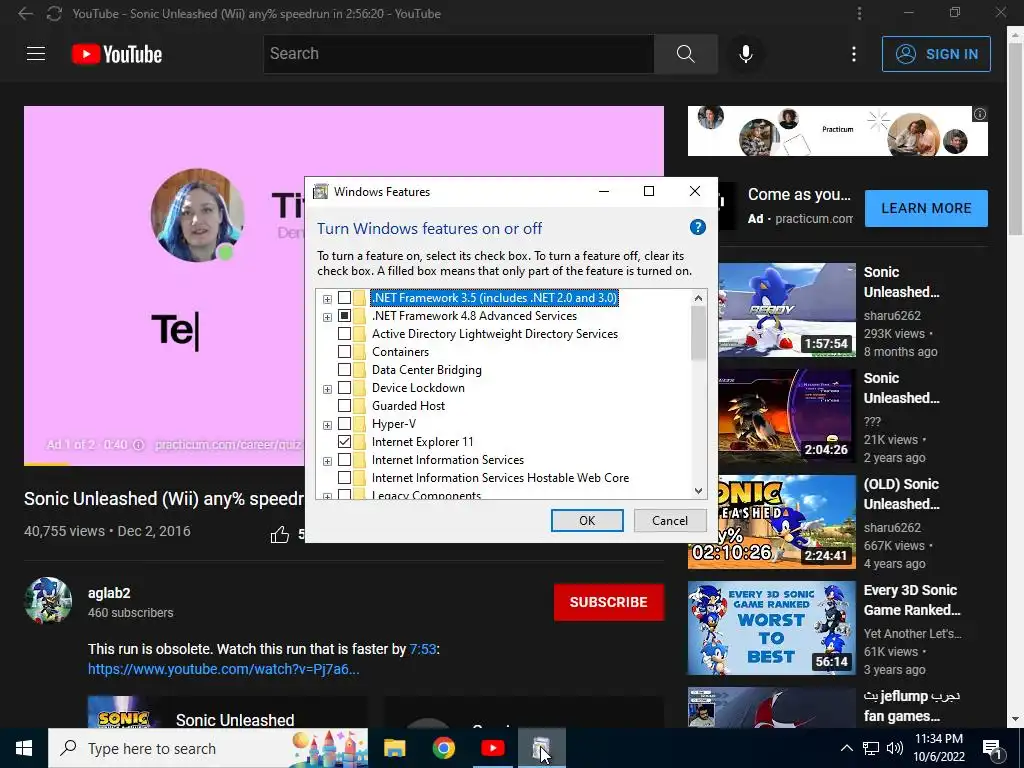Switch to YouTube app in taskbar
Screen dimensions: 1024x768
(x=492, y=748)
